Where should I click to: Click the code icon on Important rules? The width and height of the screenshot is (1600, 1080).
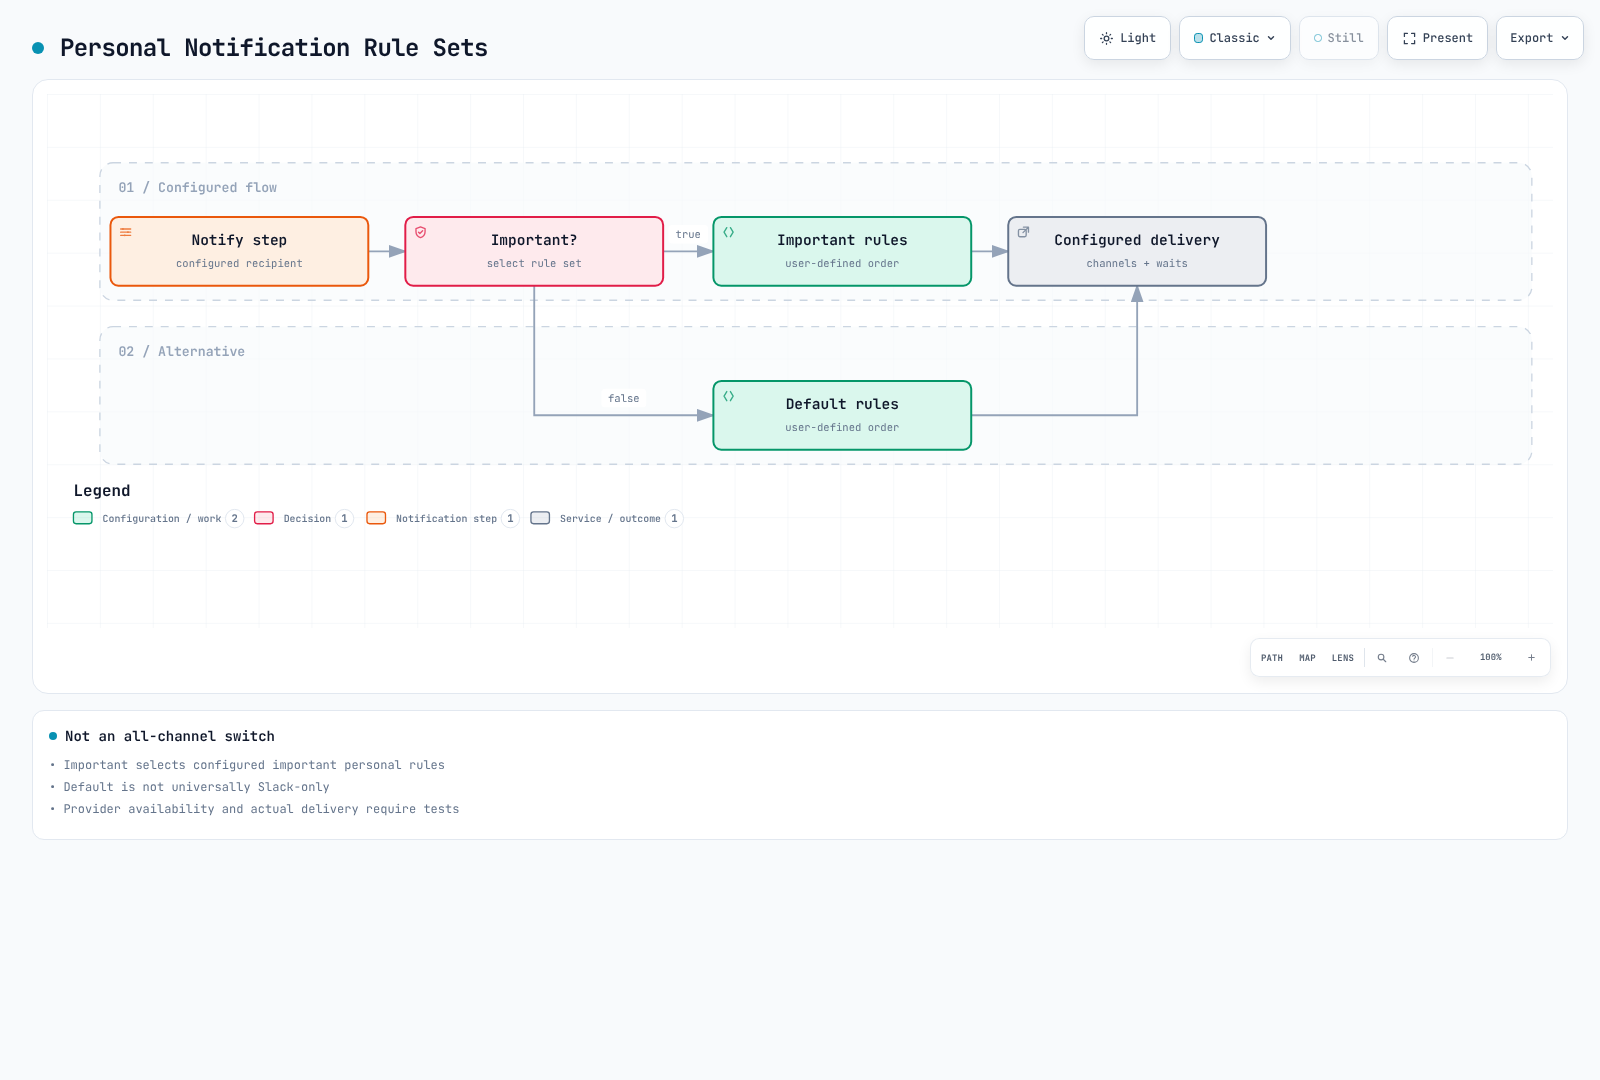tap(729, 232)
